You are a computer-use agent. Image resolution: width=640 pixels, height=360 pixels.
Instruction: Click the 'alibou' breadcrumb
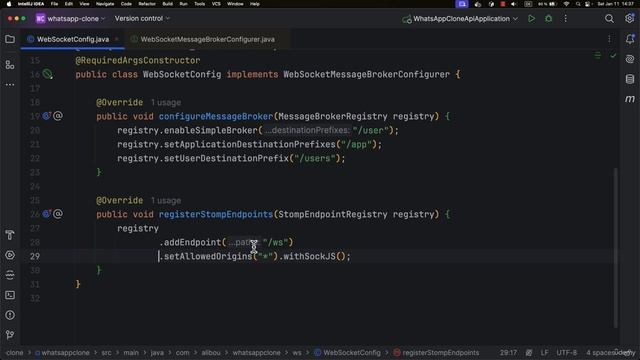tap(211, 352)
